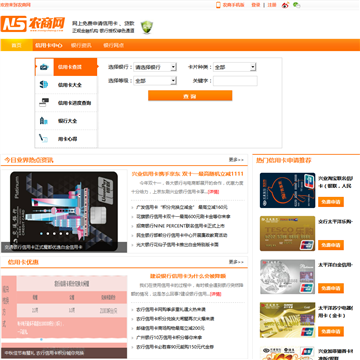Click the 农商网 NS logo
Viewport: 360px width, 360px height.
(x=33, y=24)
